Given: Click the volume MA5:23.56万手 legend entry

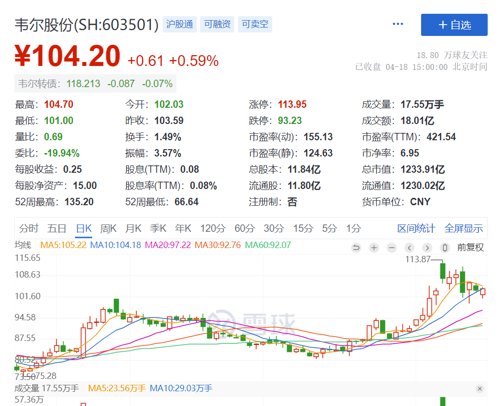Looking at the screenshot, I should click(117, 388).
